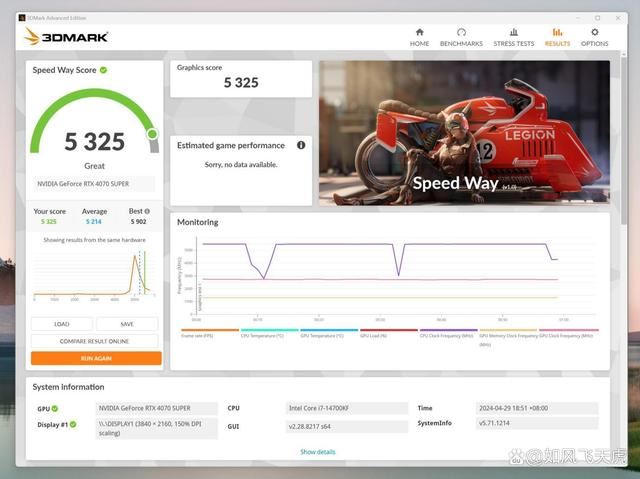
Task: Click the LOAD button
Action: point(62,324)
